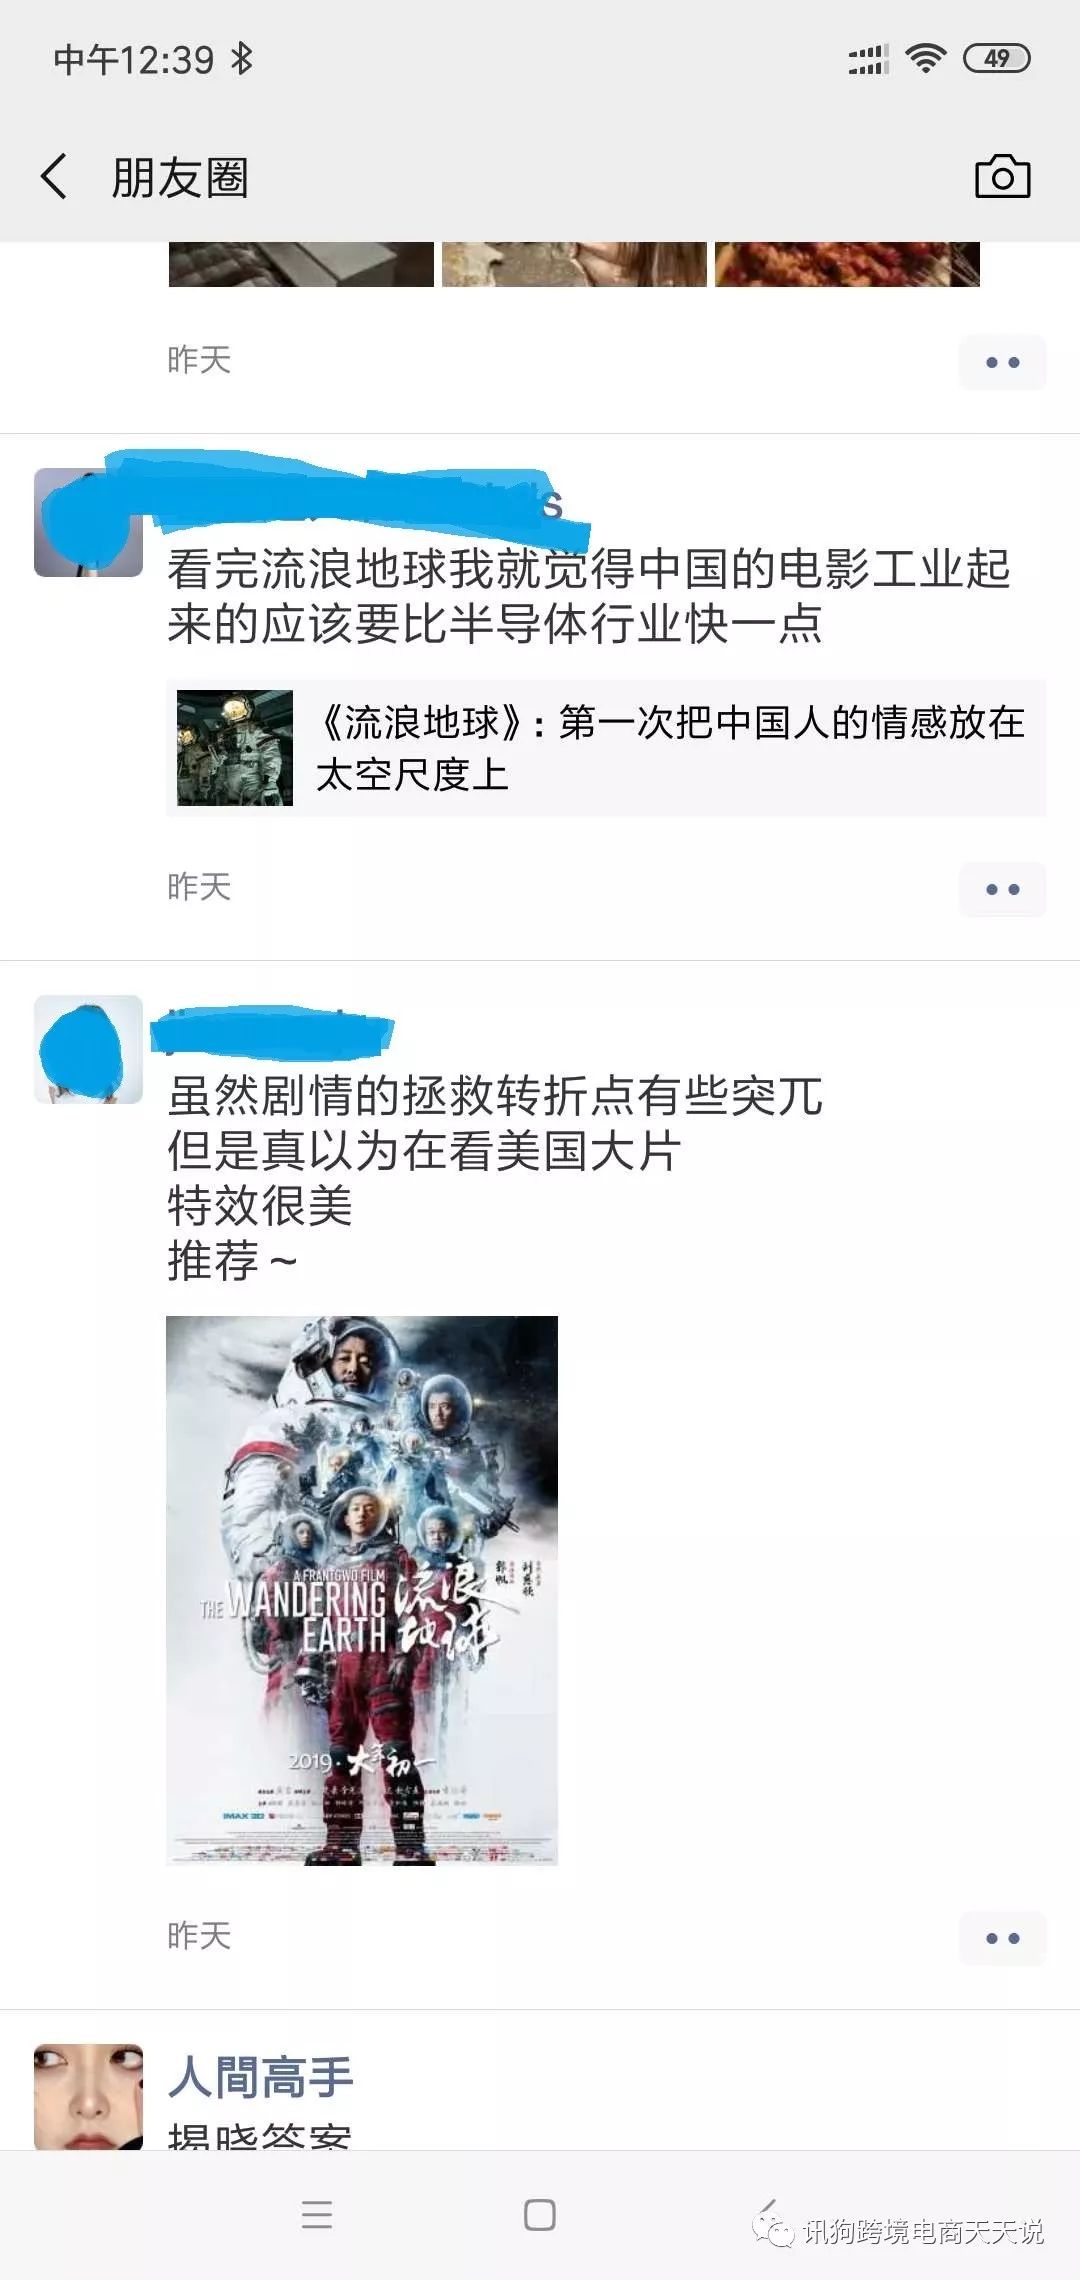Image resolution: width=1080 pixels, height=2280 pixels.
Task: View the Wandering Earth movie poster image
Action: click(362, 1591)
